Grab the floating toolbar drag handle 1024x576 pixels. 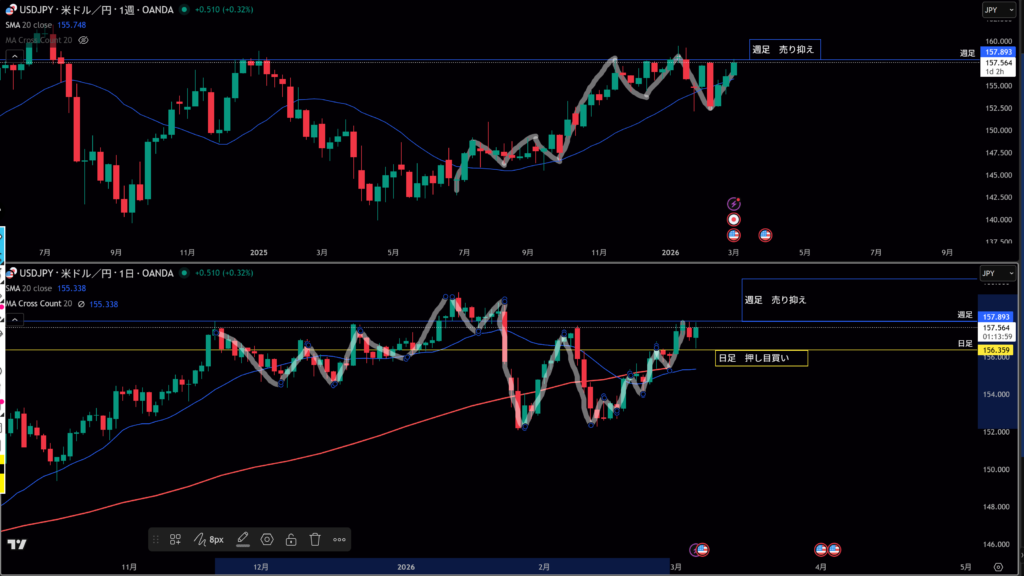click(x=156, y=539)
